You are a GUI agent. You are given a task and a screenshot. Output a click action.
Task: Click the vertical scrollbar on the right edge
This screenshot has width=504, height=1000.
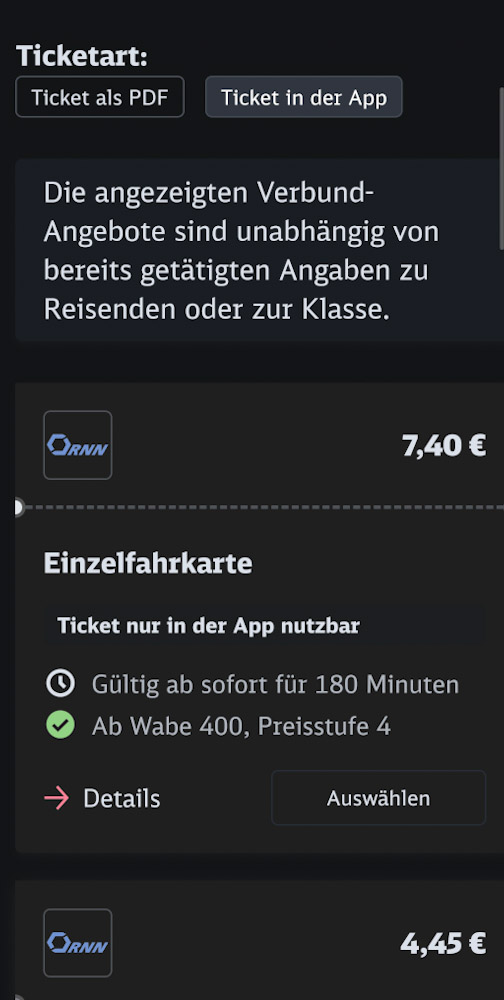tap(501, 169)
